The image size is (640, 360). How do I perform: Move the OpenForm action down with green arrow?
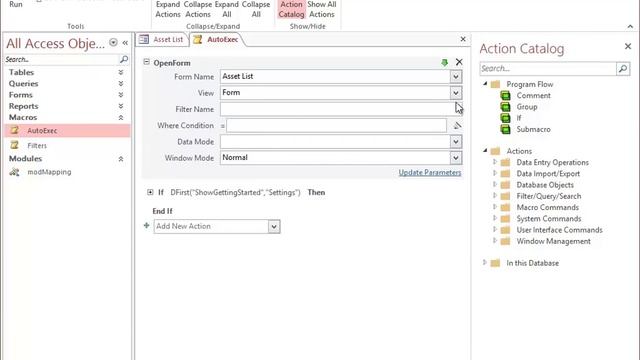coord(444,62)
